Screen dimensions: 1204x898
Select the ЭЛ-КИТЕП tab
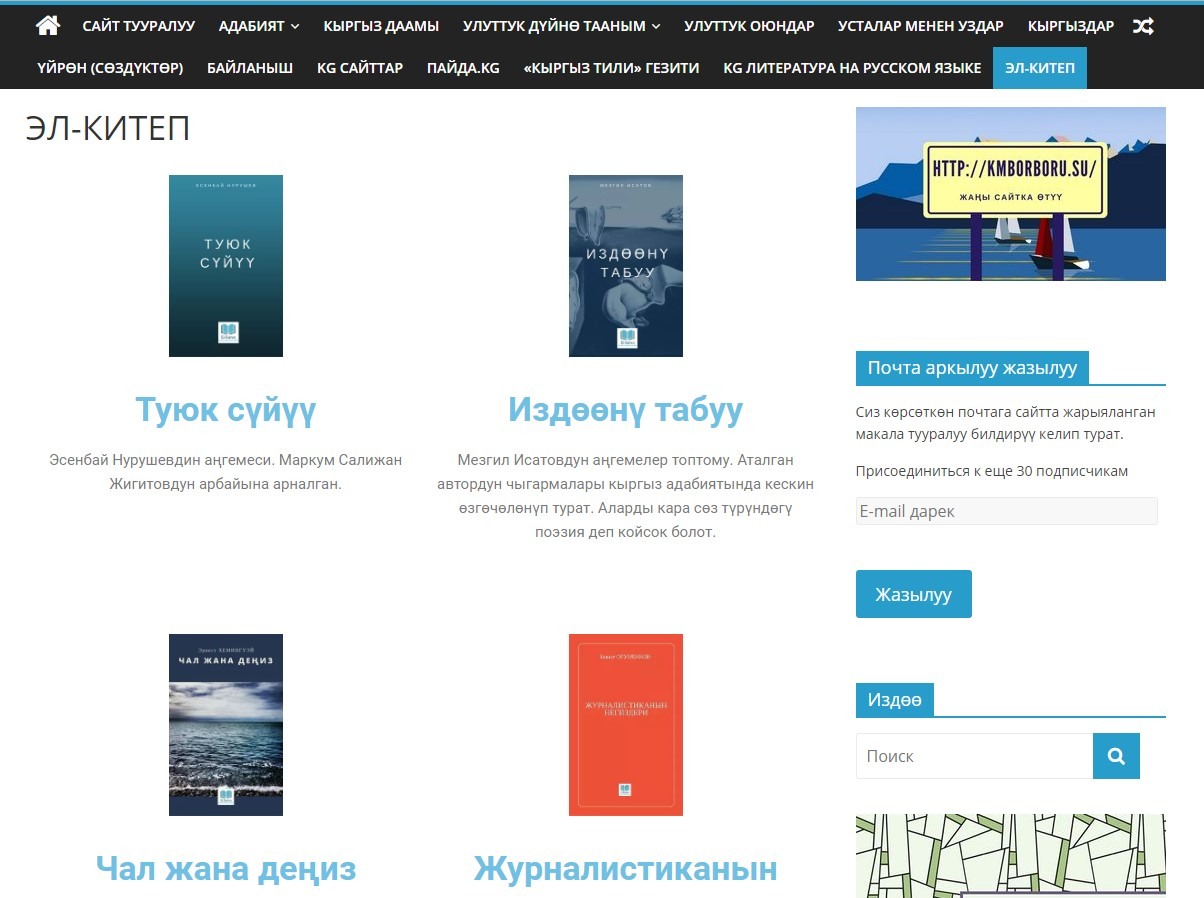(x=1039, y=68)
